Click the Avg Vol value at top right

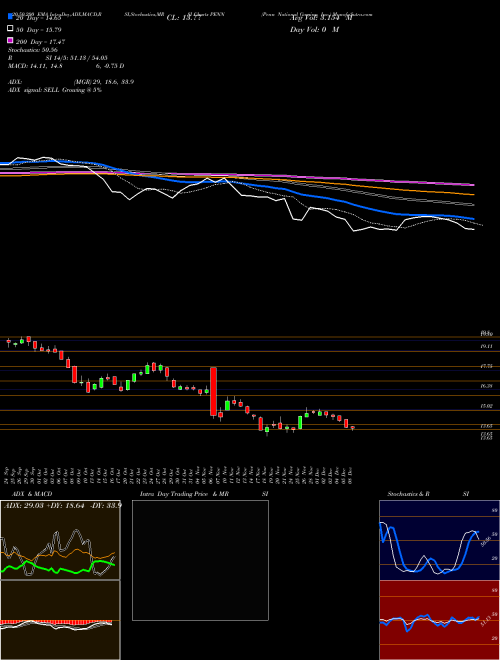pos(321,18)
